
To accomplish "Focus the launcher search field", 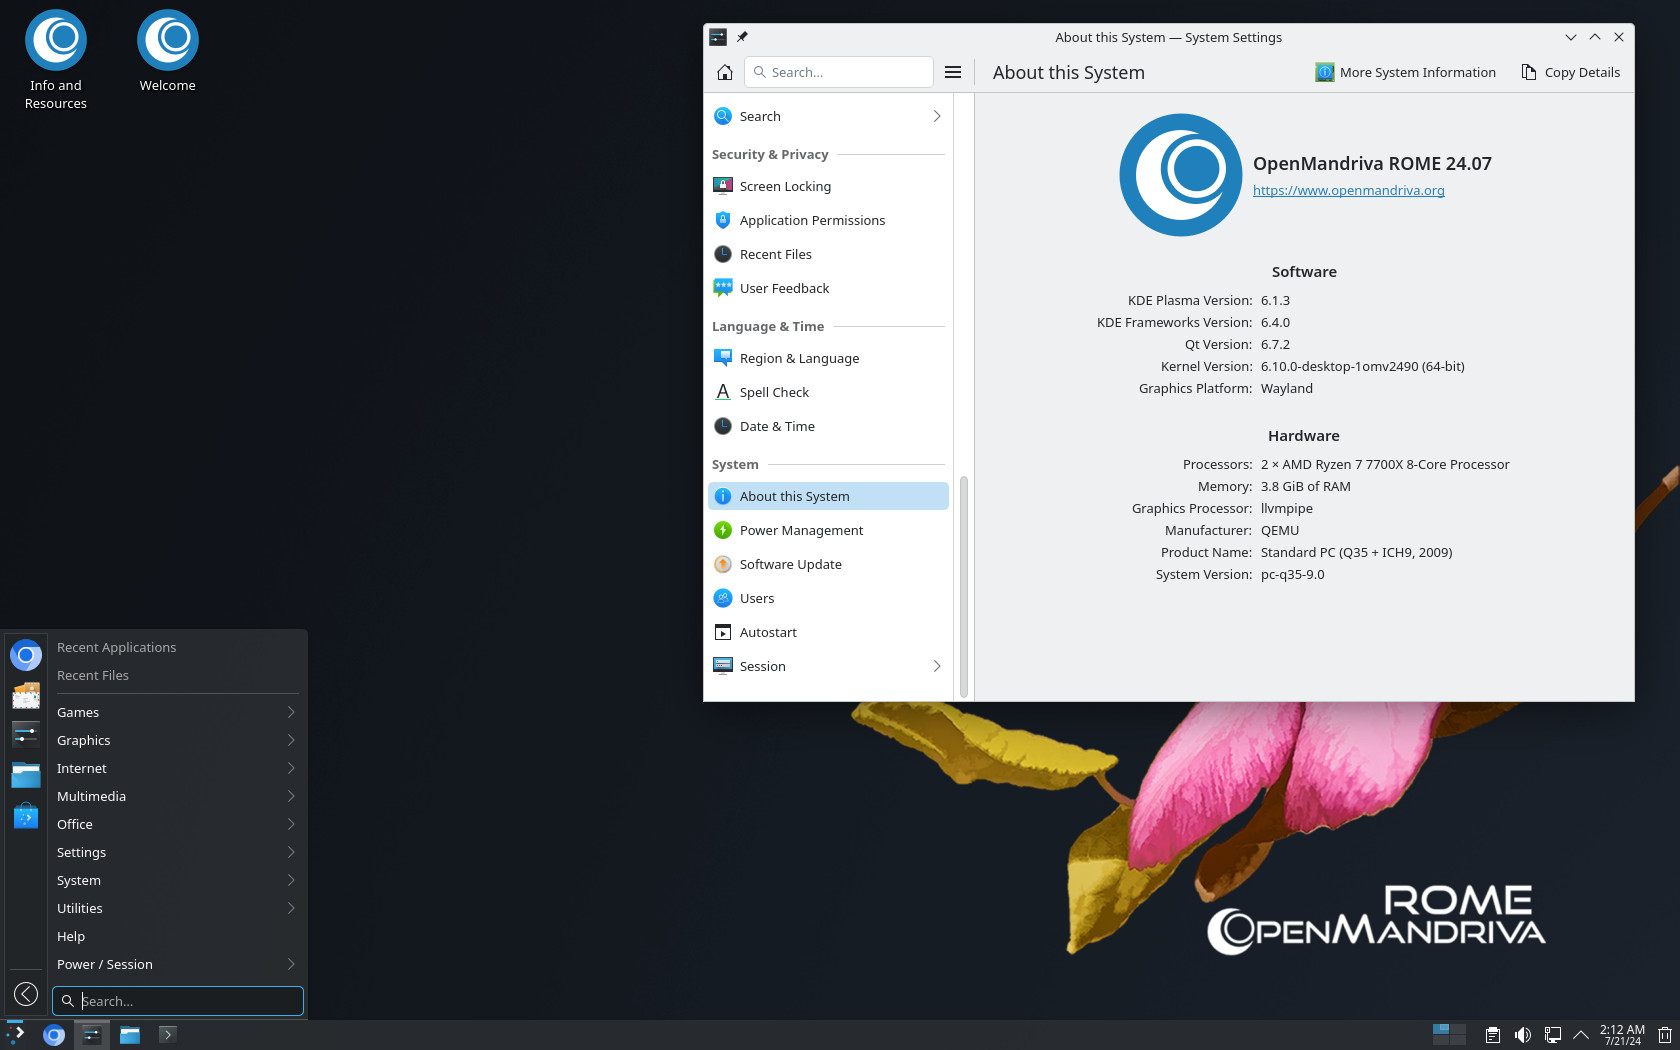I will point(178,1001).
